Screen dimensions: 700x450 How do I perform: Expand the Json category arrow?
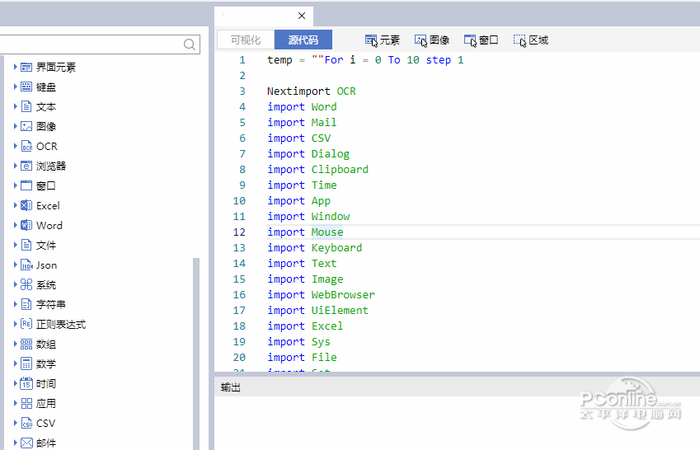point(15,265)
